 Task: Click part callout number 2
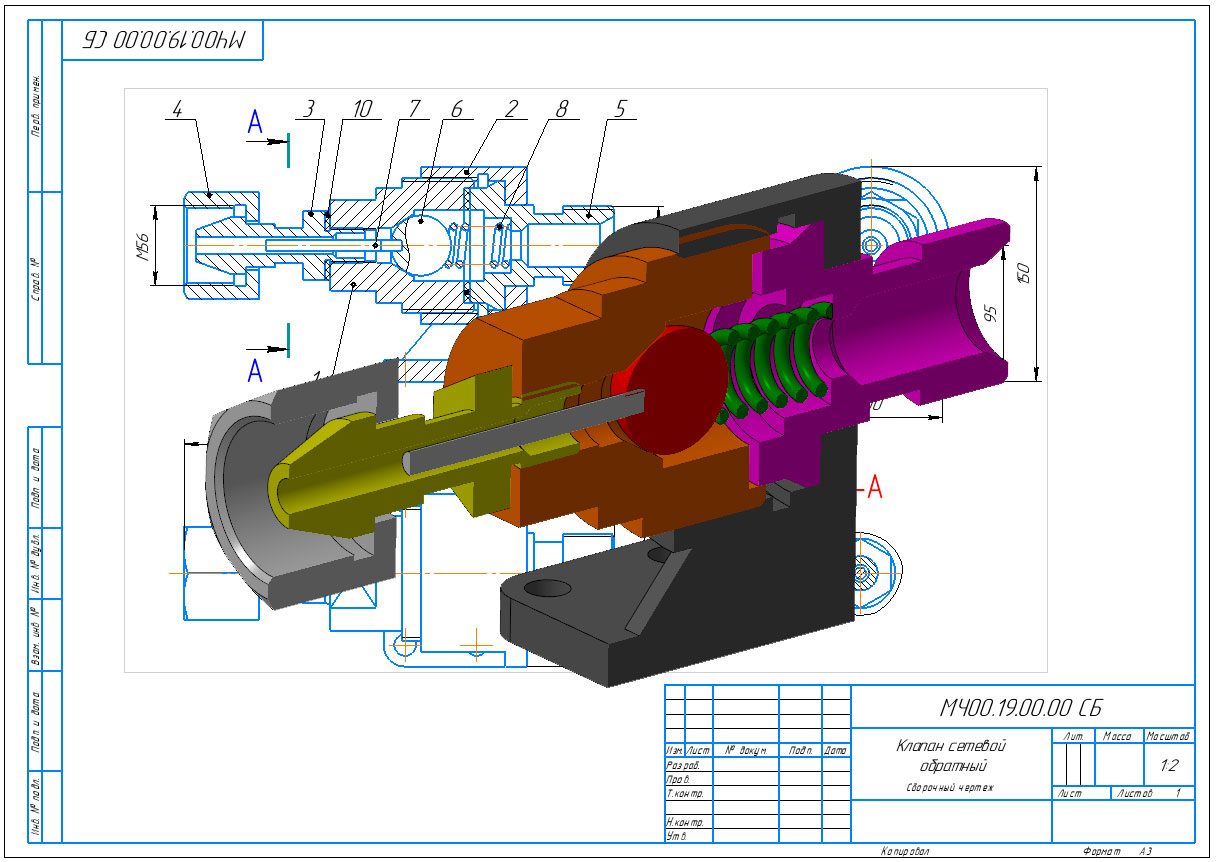510,110
